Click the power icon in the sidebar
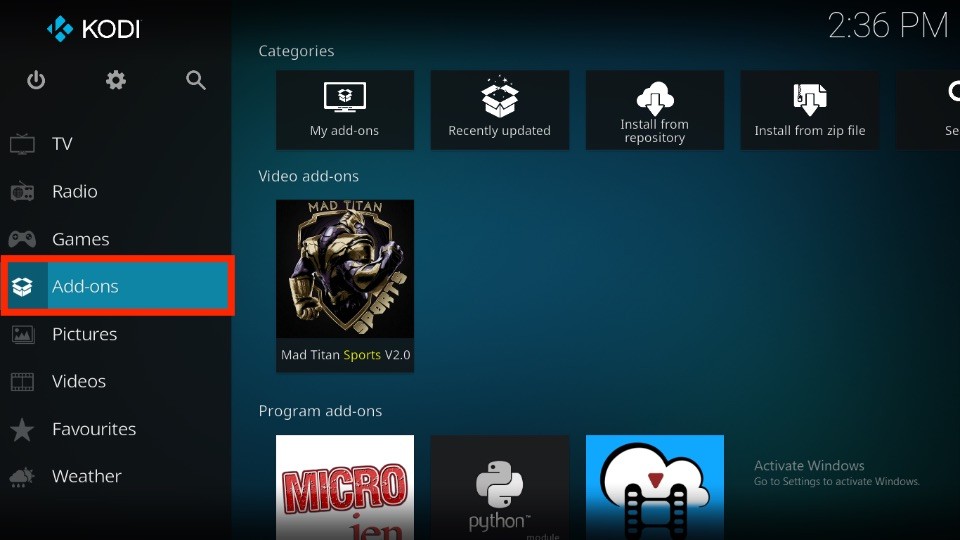Viewport: 960px width, 540px height. click(36, 80)
